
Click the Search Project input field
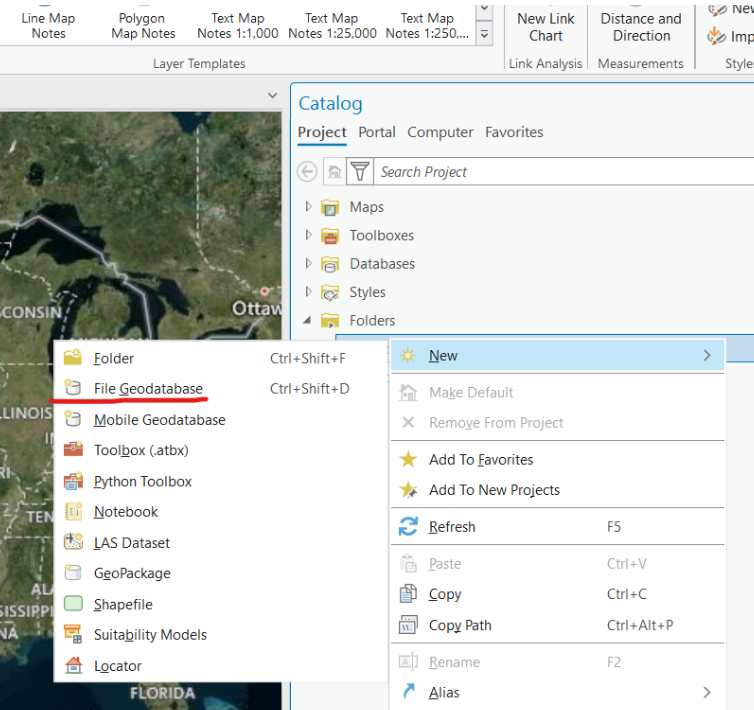pos(564,171)
